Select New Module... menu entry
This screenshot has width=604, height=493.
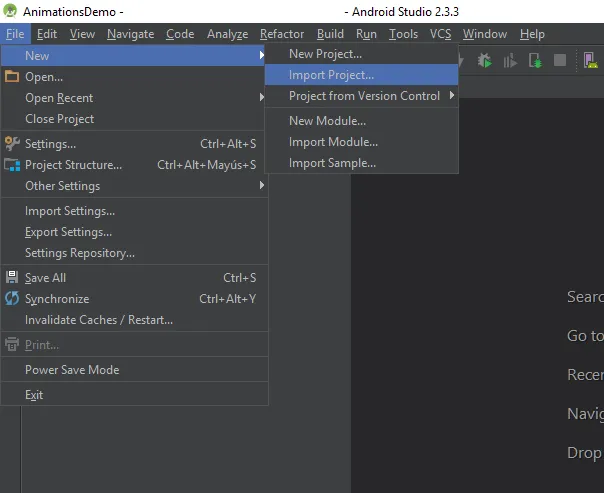coord(362,121)
